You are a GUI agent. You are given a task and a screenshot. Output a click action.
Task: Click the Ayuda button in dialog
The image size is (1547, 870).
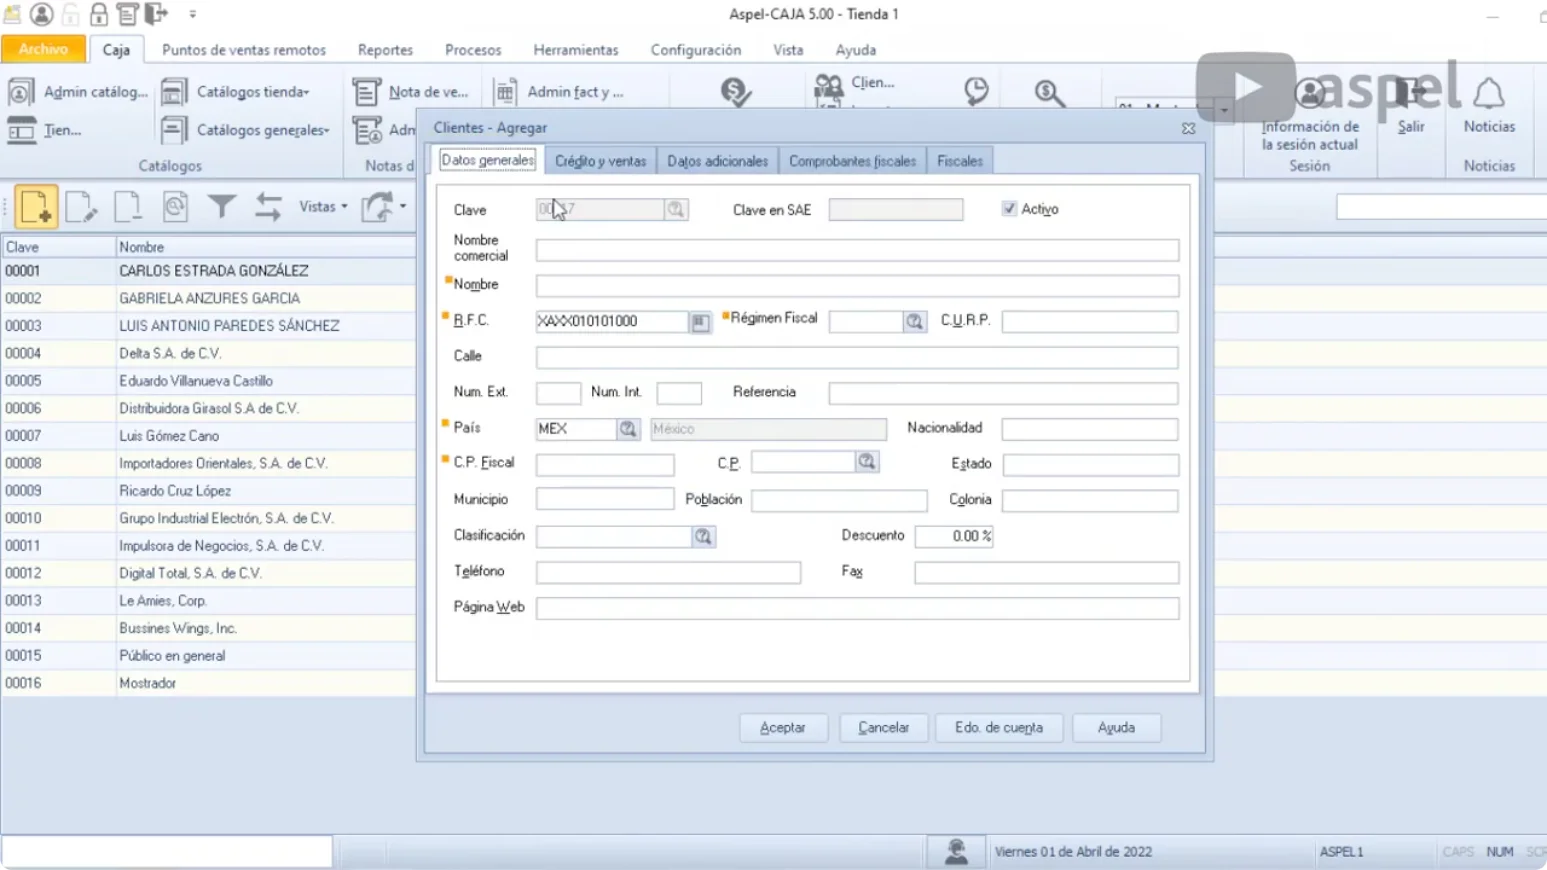(1116, 728)
